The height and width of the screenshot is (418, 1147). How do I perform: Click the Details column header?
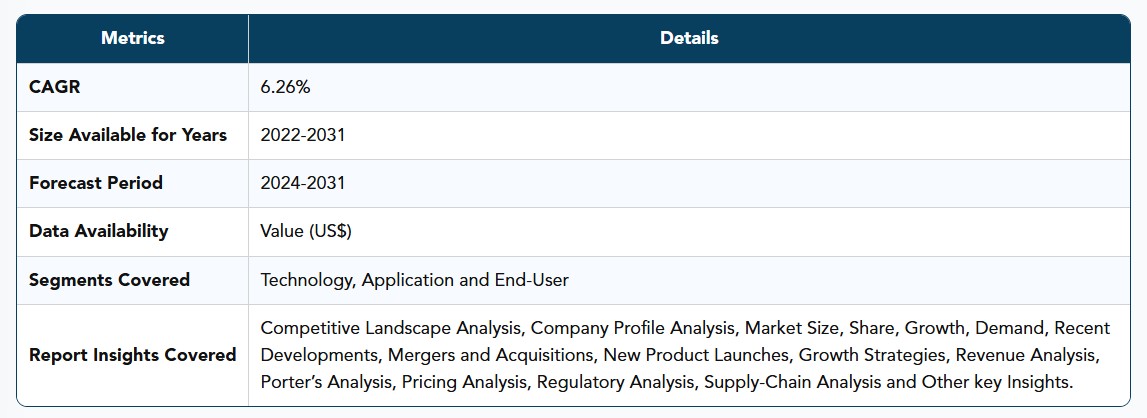point(689,38)
